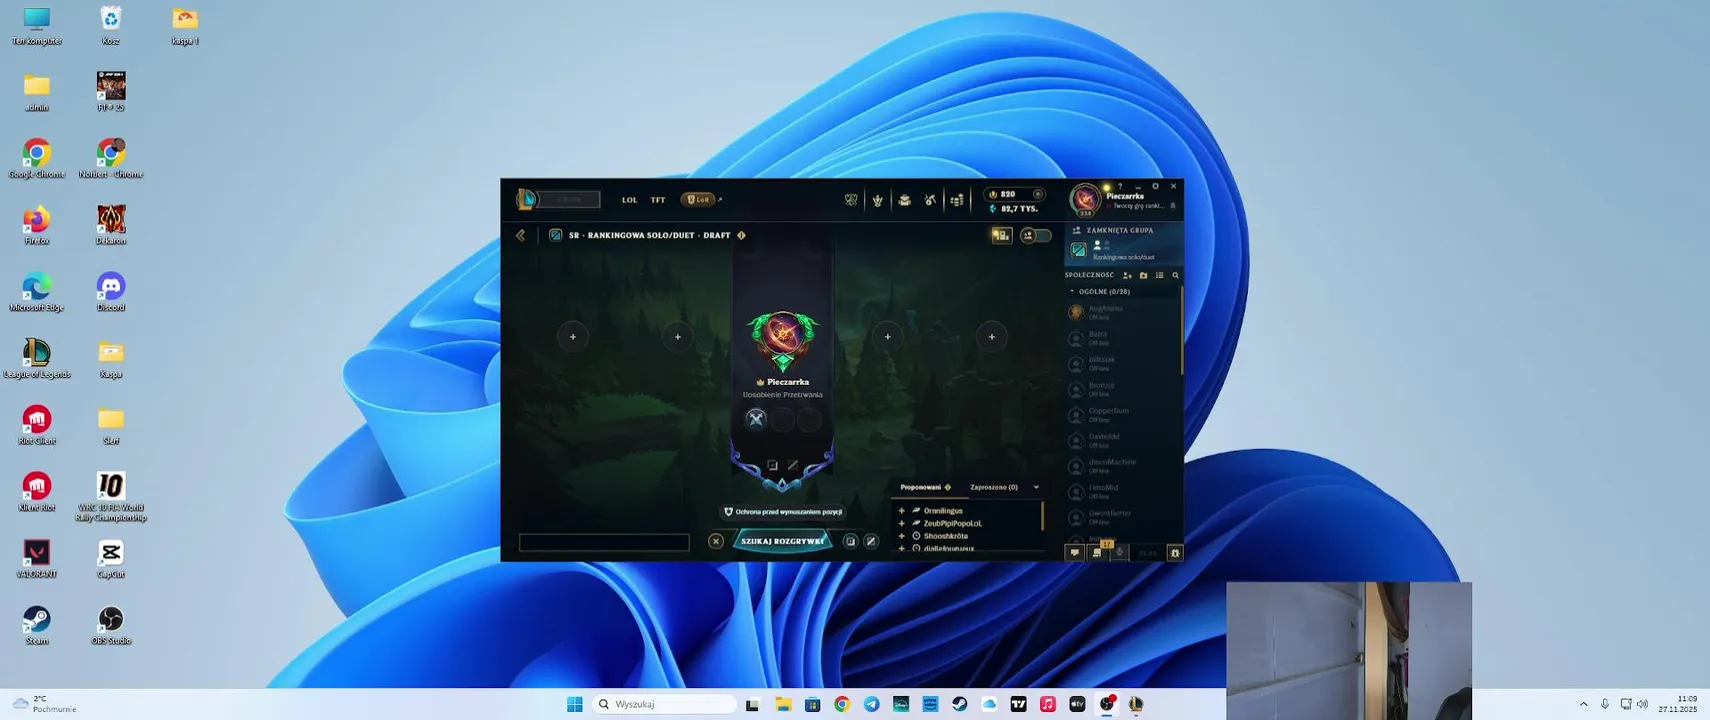Click Pieczarrka ranked crest emblem
This screenshot has width=1710, height=720.
[x=783, y=340]
